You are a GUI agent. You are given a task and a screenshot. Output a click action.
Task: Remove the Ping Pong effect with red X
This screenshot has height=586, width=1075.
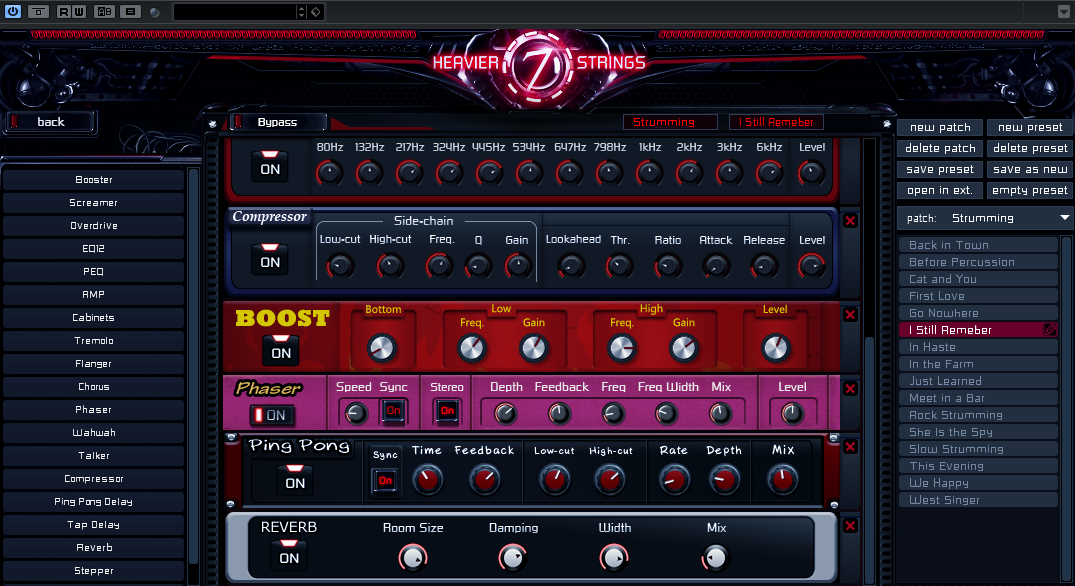click(850, 447)
